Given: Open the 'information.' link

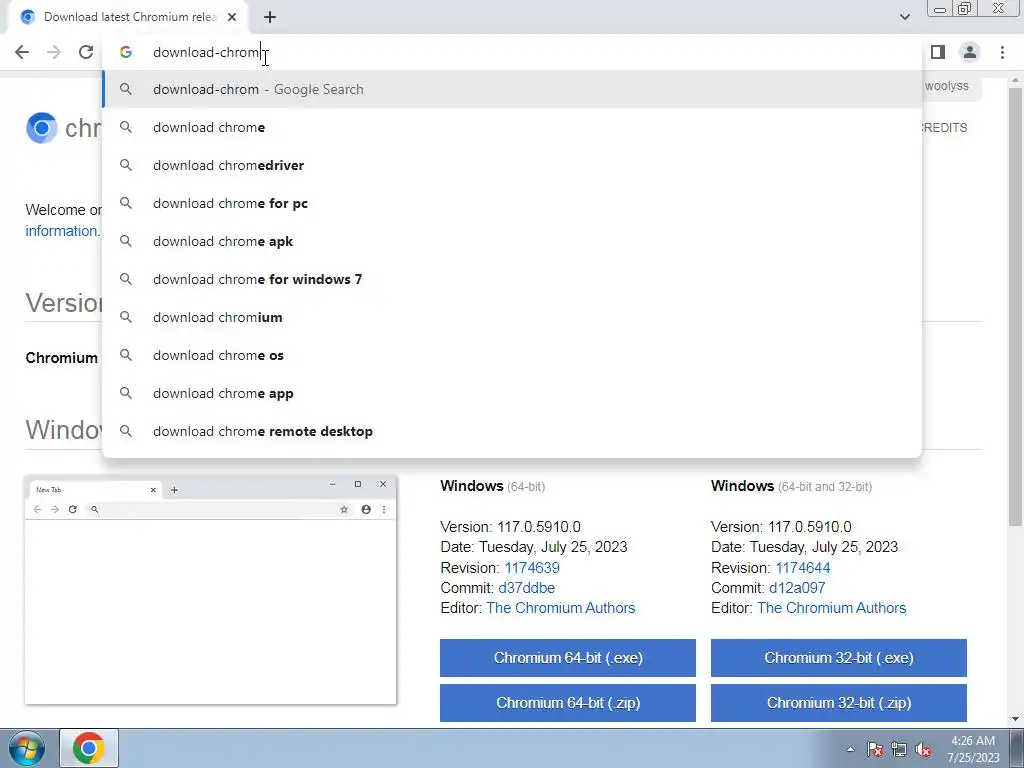Looking at the screenshot, I should pyautogui.click(x=62, y=231).
